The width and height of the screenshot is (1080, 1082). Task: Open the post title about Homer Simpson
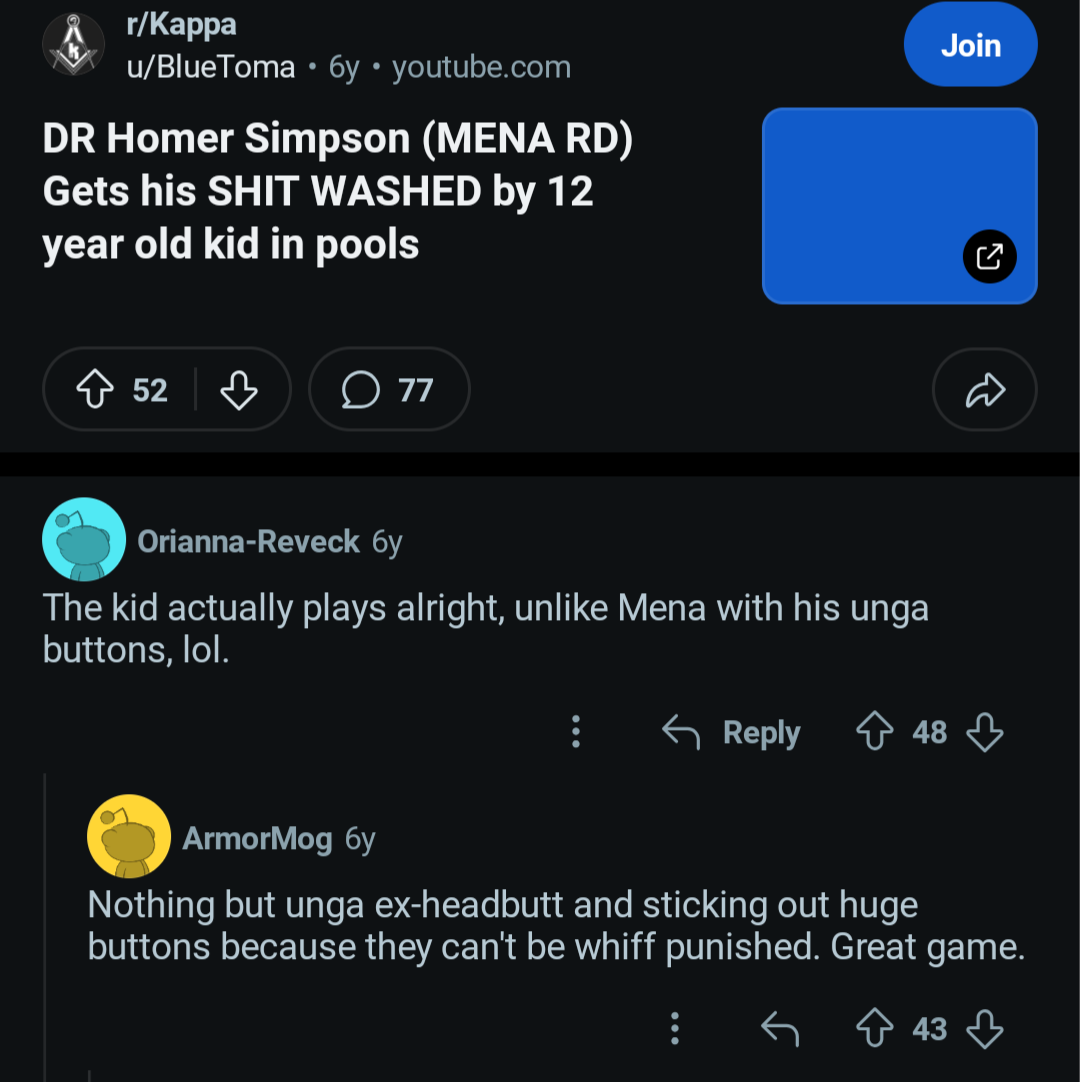click(338, 192)
